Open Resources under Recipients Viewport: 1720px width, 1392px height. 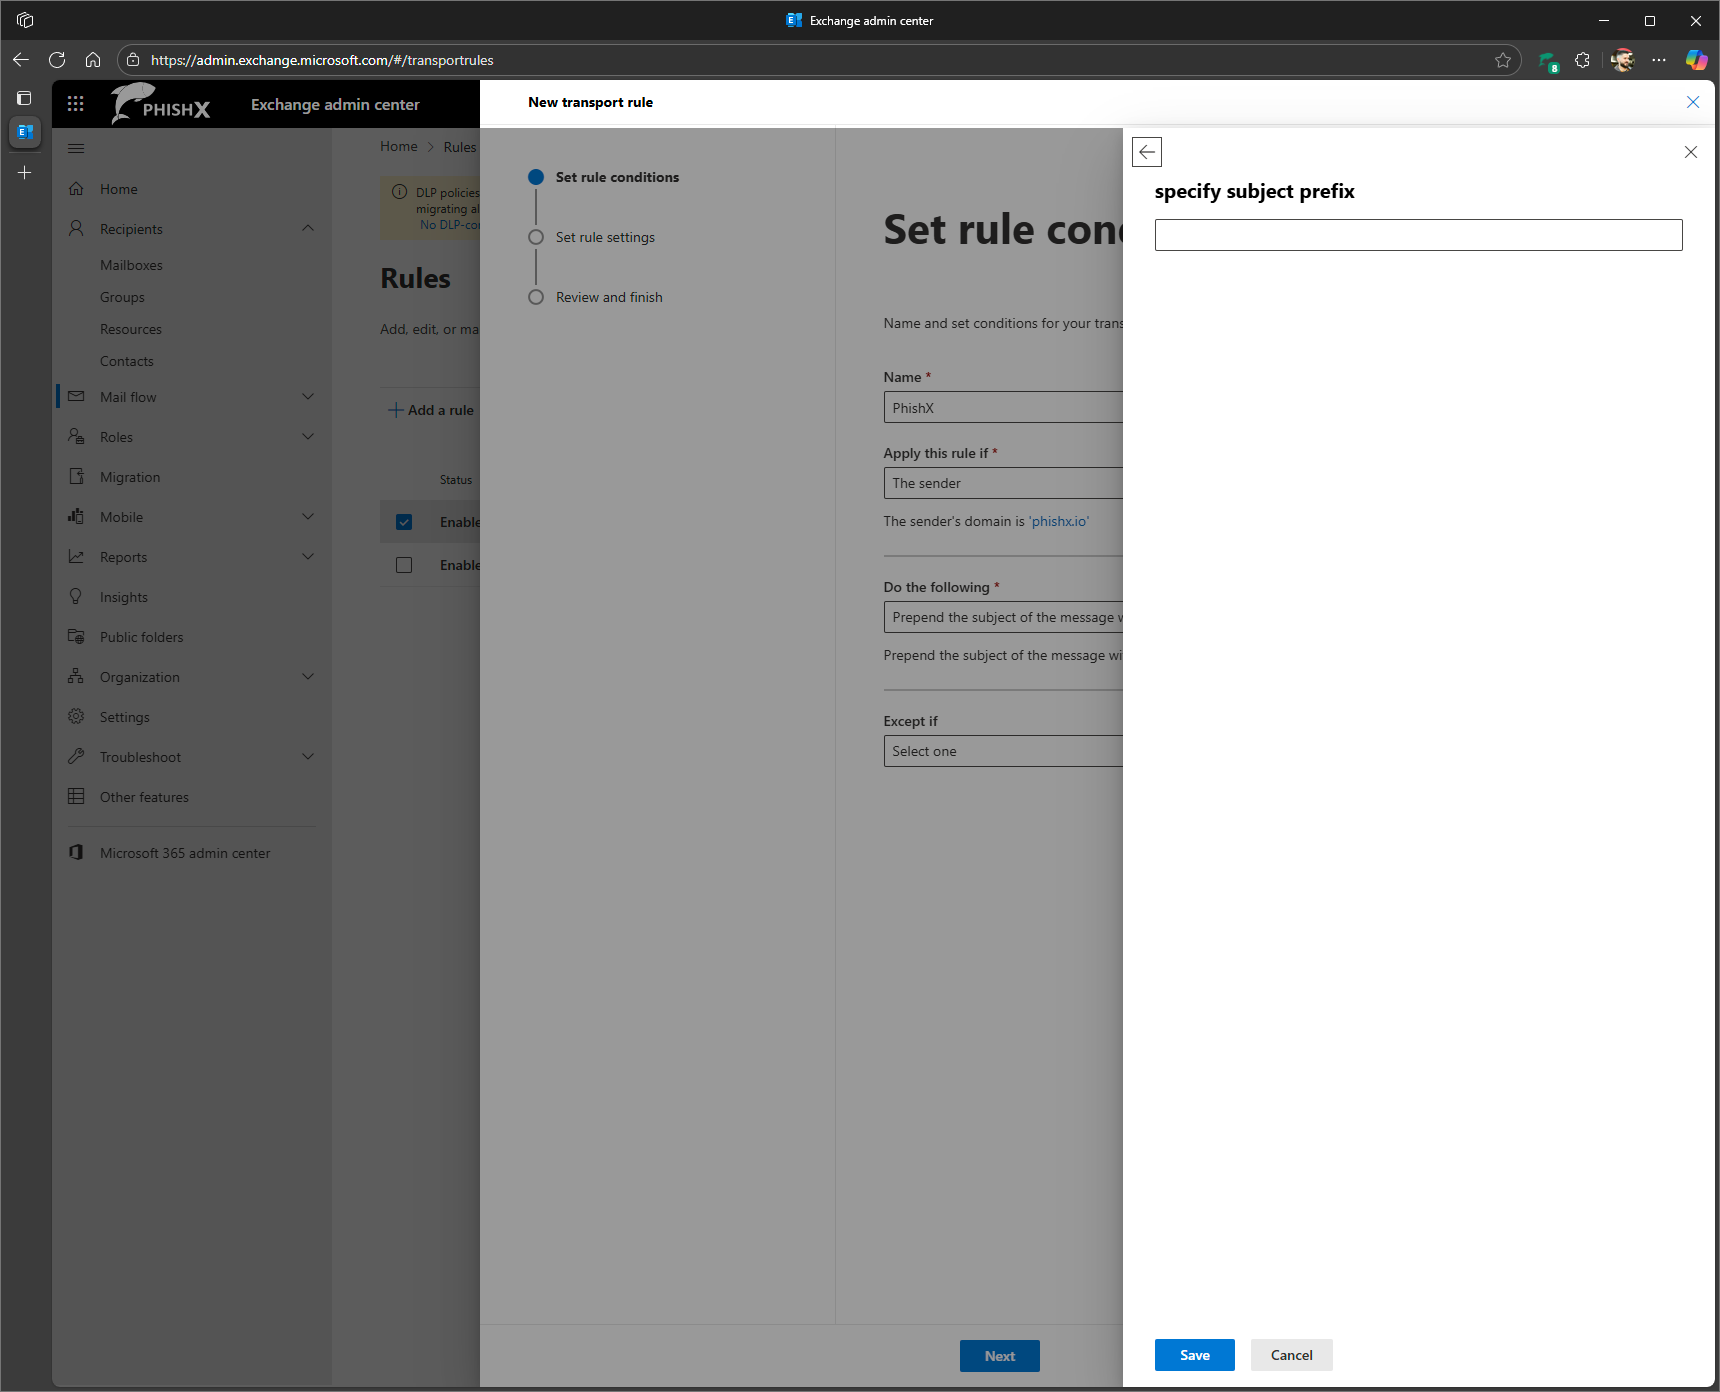pyautogui.click(x=131, y=329)
